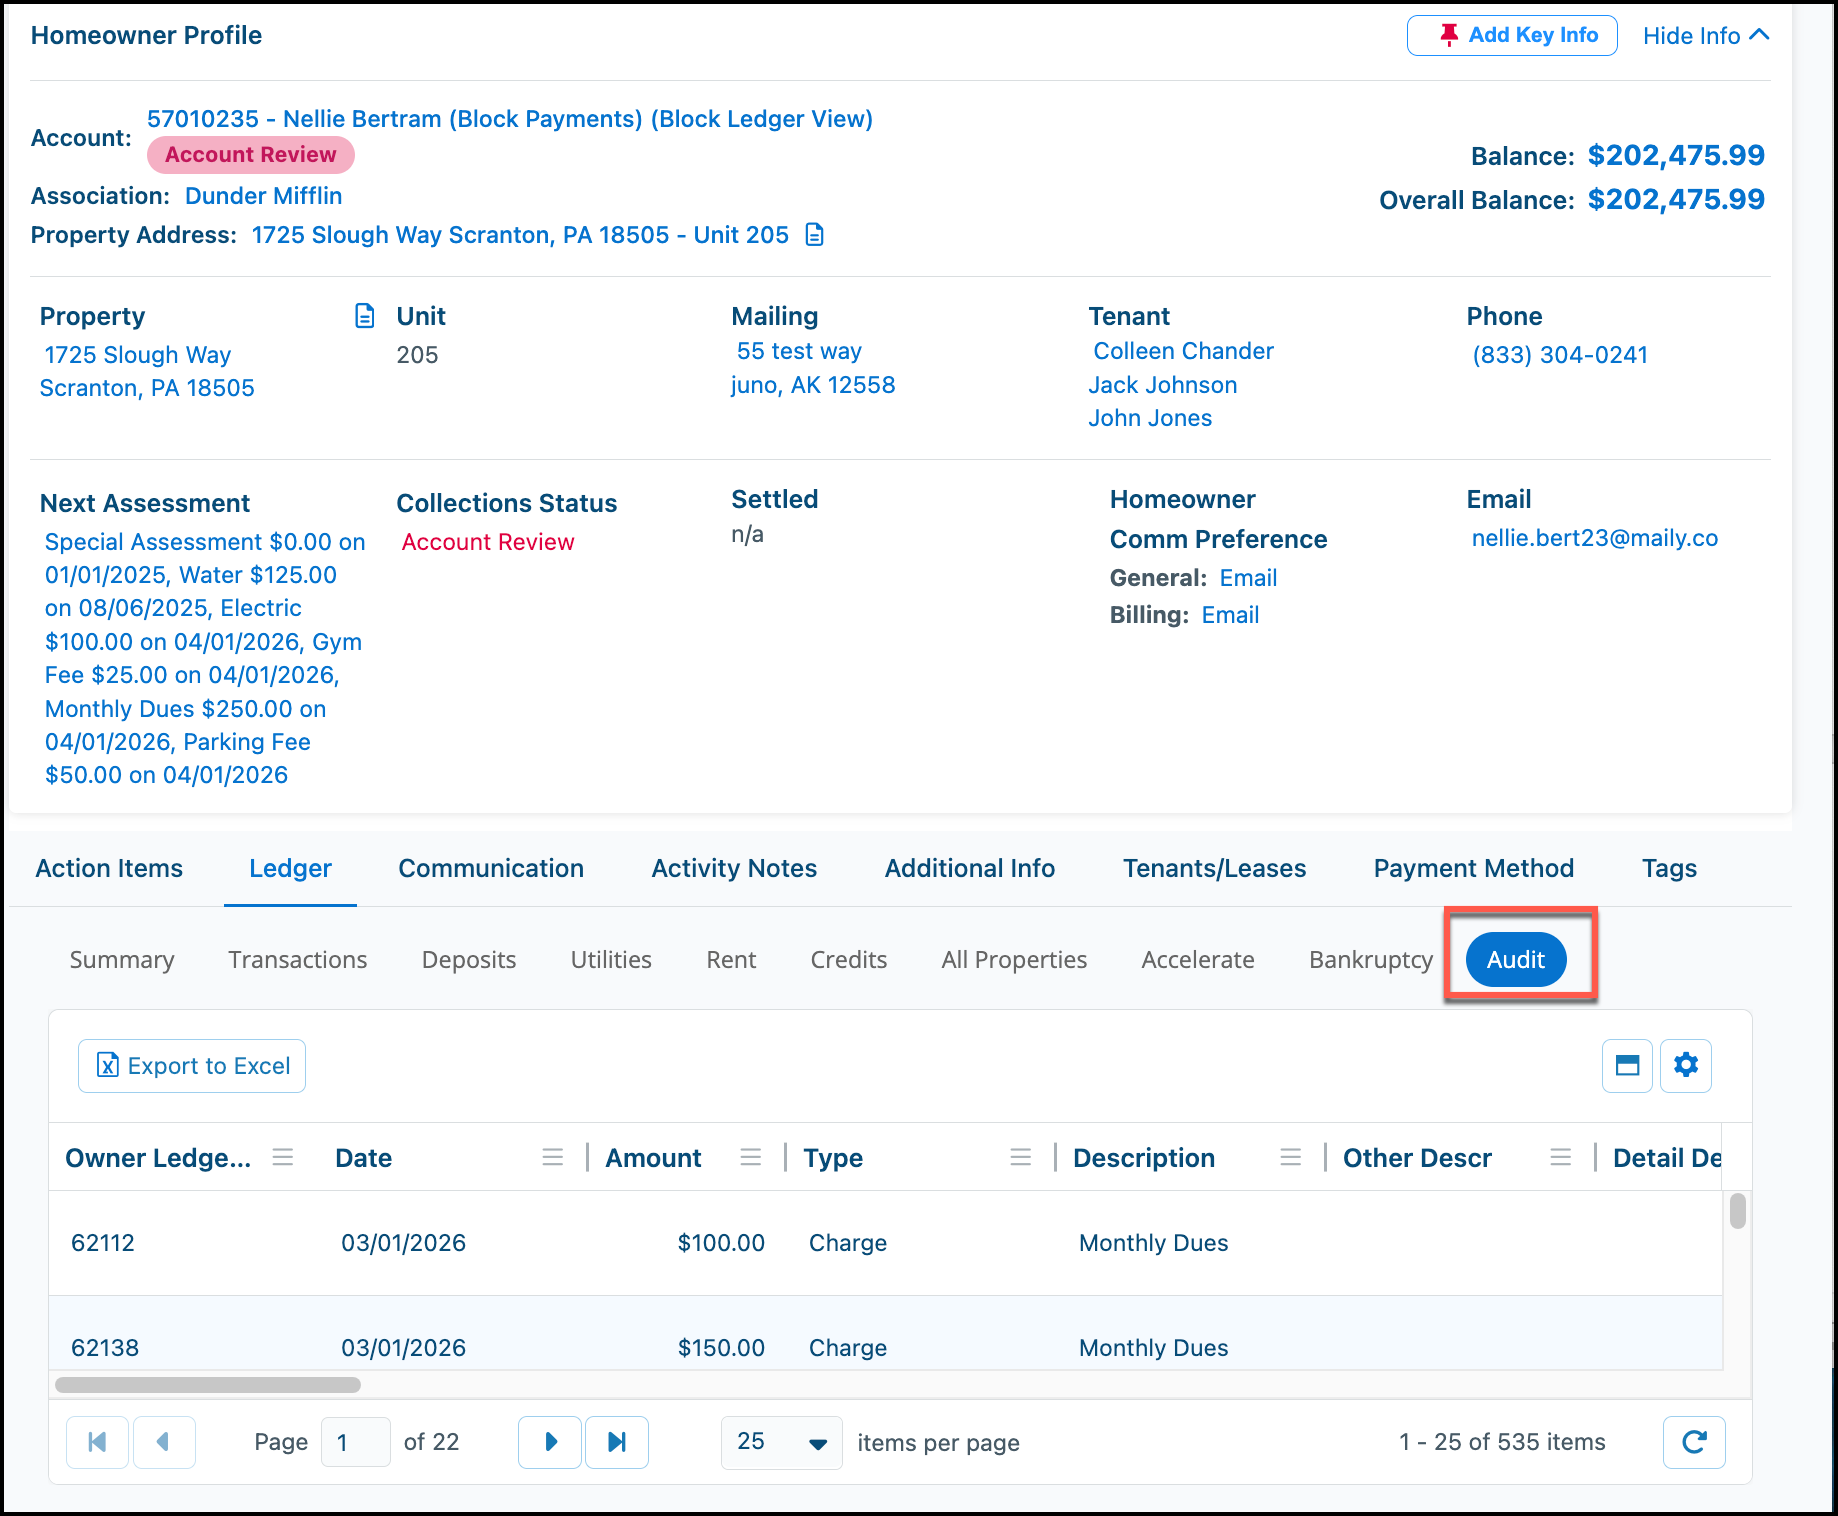Open the Dunder Mifflin association link
1838x1516 pixels.
tap(264, 196)
